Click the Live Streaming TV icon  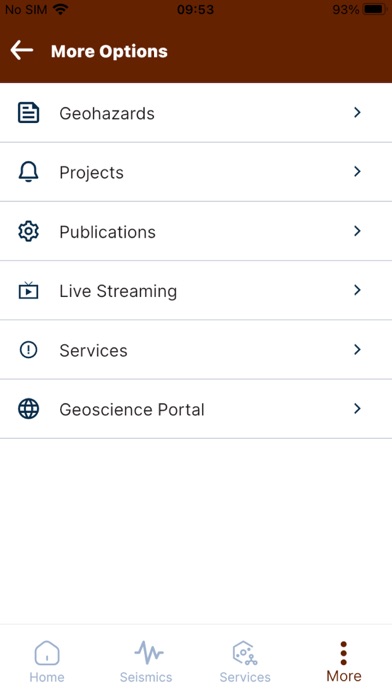(x=28, y=290)
